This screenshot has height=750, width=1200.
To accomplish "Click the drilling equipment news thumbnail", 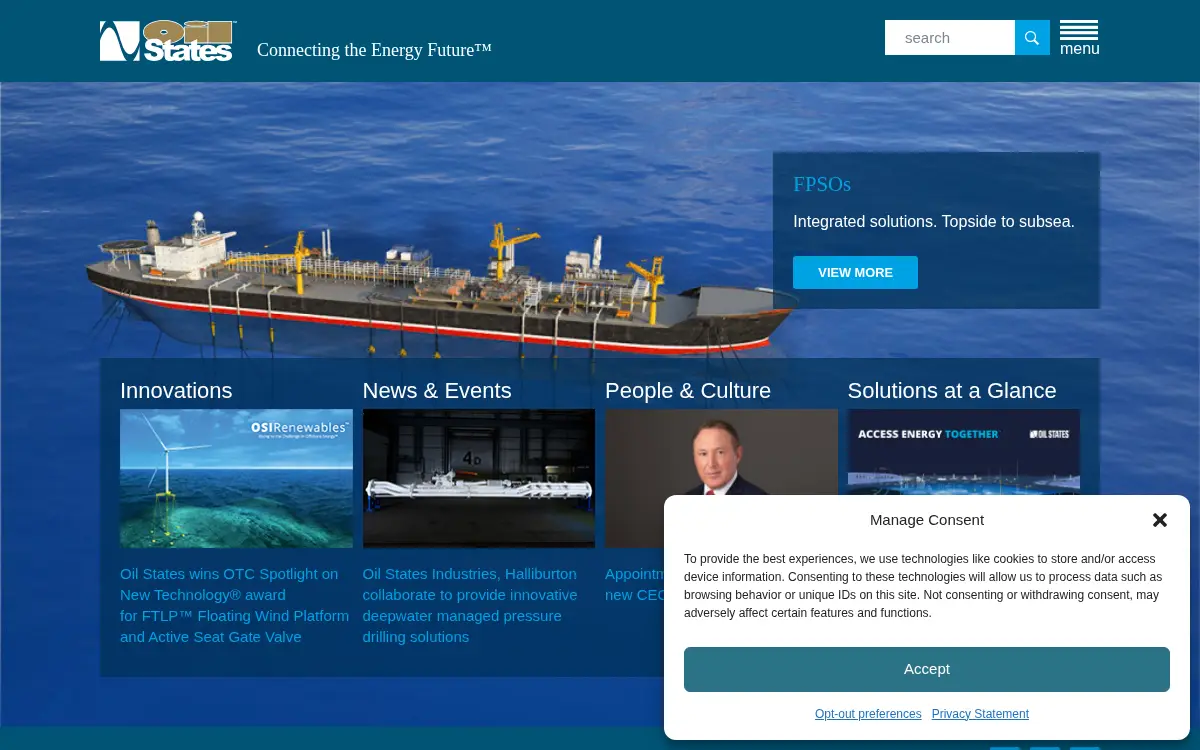I will (479, 478).
